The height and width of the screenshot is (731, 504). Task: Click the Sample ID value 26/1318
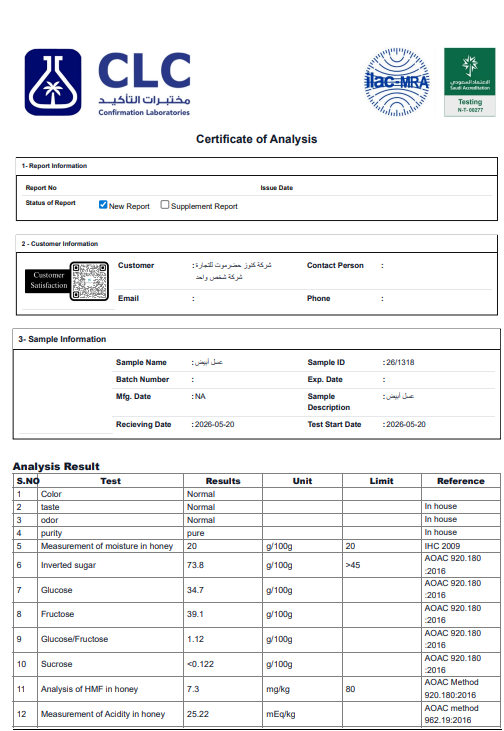tap(400, 362)
